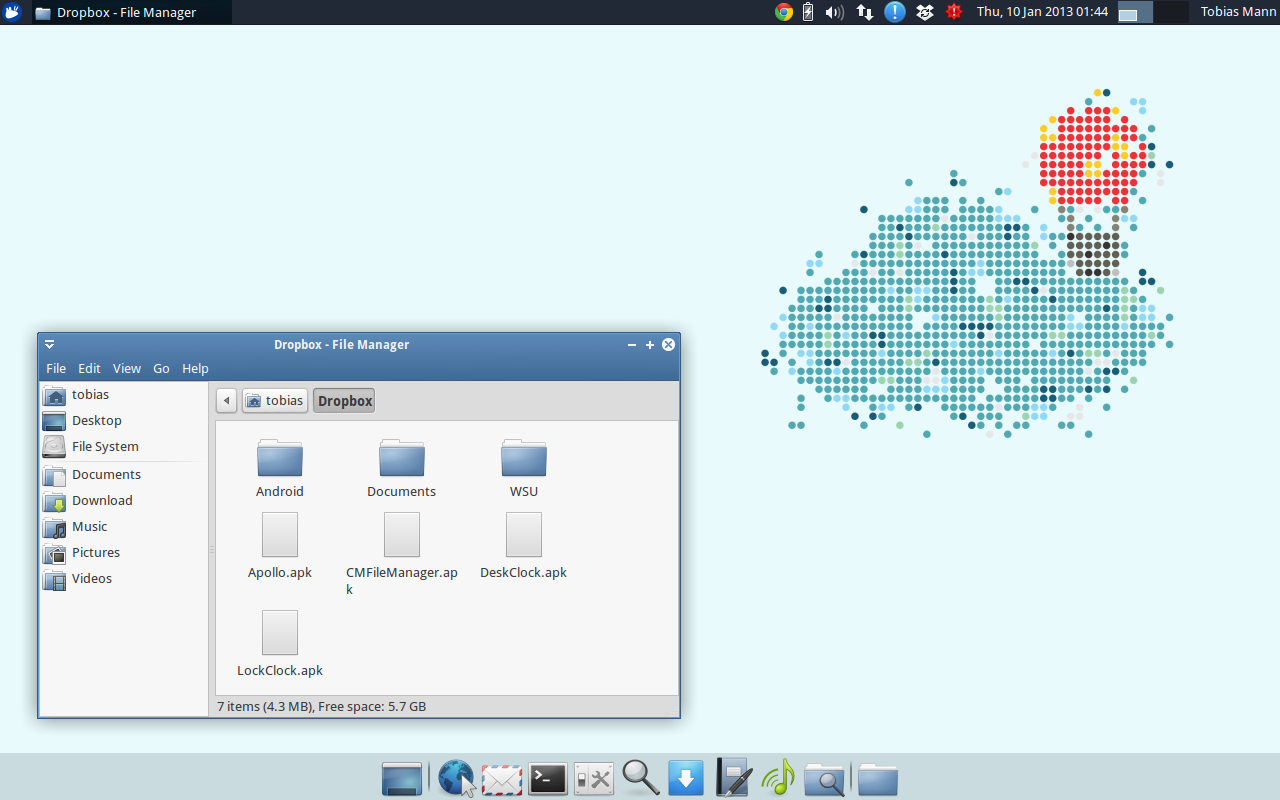Open the Android folder

point(280,458)
